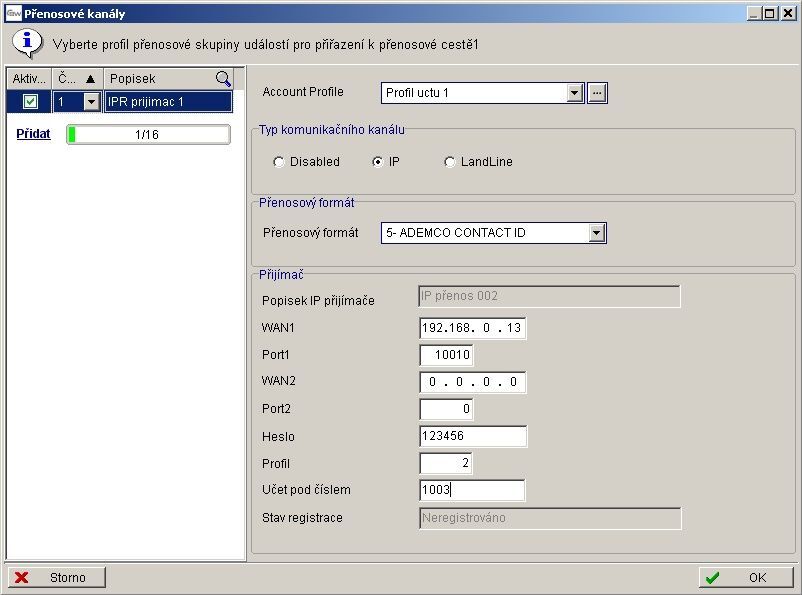Click the search magnifier icon in list header
This screenshot has height=595, width=802.
[x=224, y=78]
